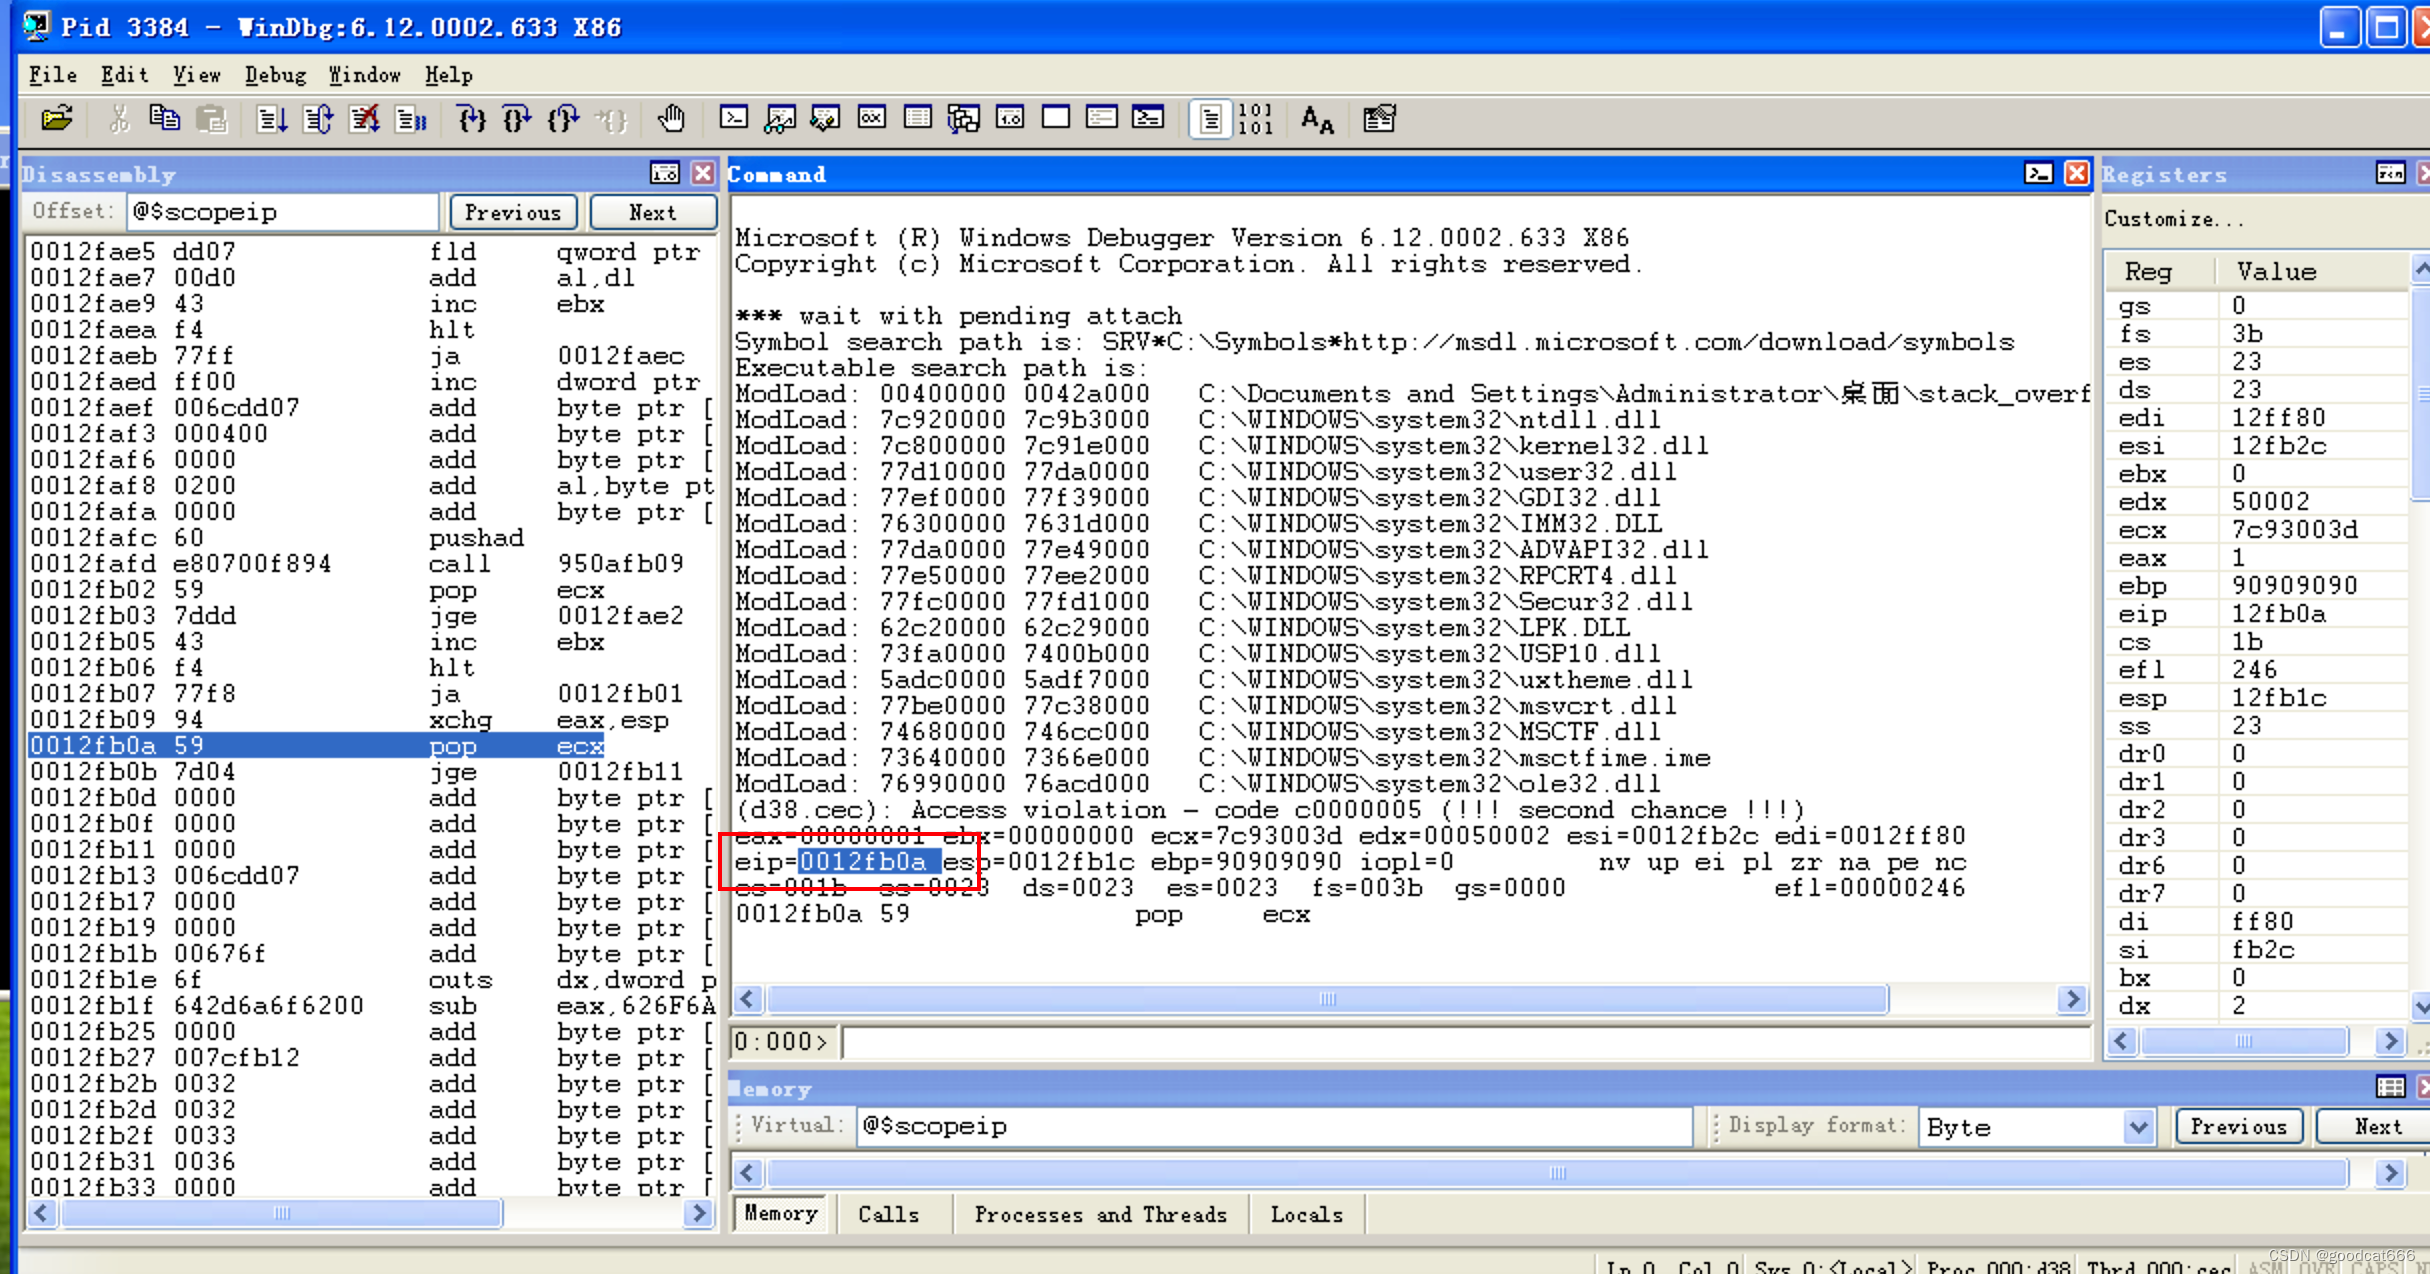Click Disassembly horizontal scrollbar right arrow
Viewport: 2430px width, 1274px height.
pyautogui.click(x=699, y=1213)
